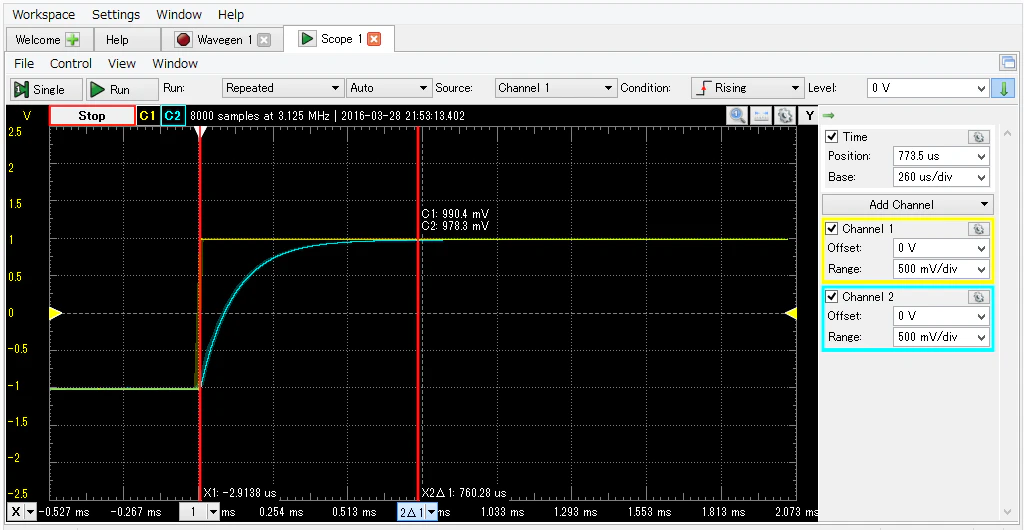Open the Scope View menu
The height and width of the screenshot is (530, 1024).
tap(121, 63)
